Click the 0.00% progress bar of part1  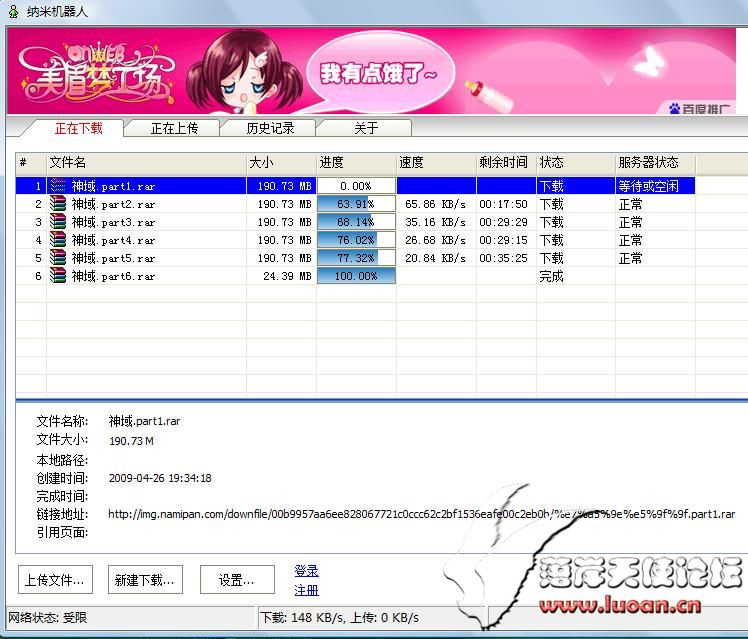coord(356,186)
